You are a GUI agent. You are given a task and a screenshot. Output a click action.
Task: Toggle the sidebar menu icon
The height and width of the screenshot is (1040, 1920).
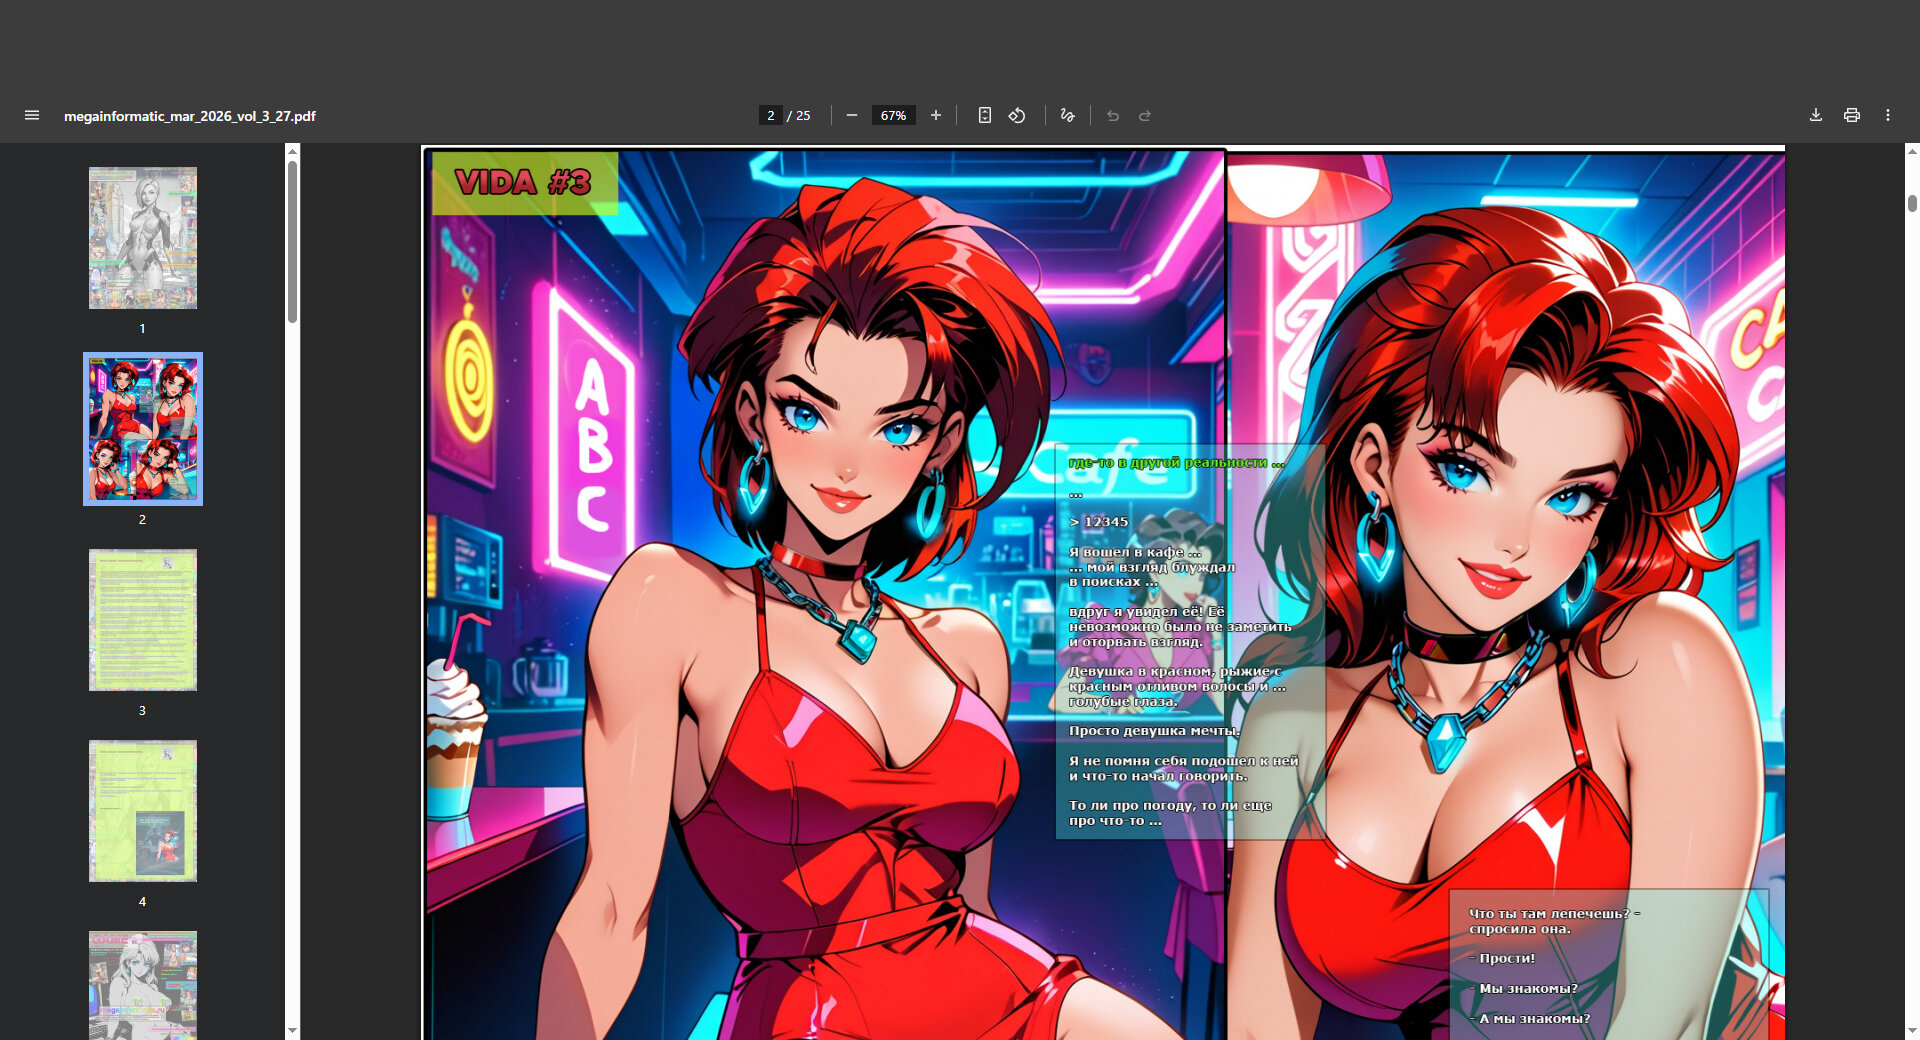32,116
